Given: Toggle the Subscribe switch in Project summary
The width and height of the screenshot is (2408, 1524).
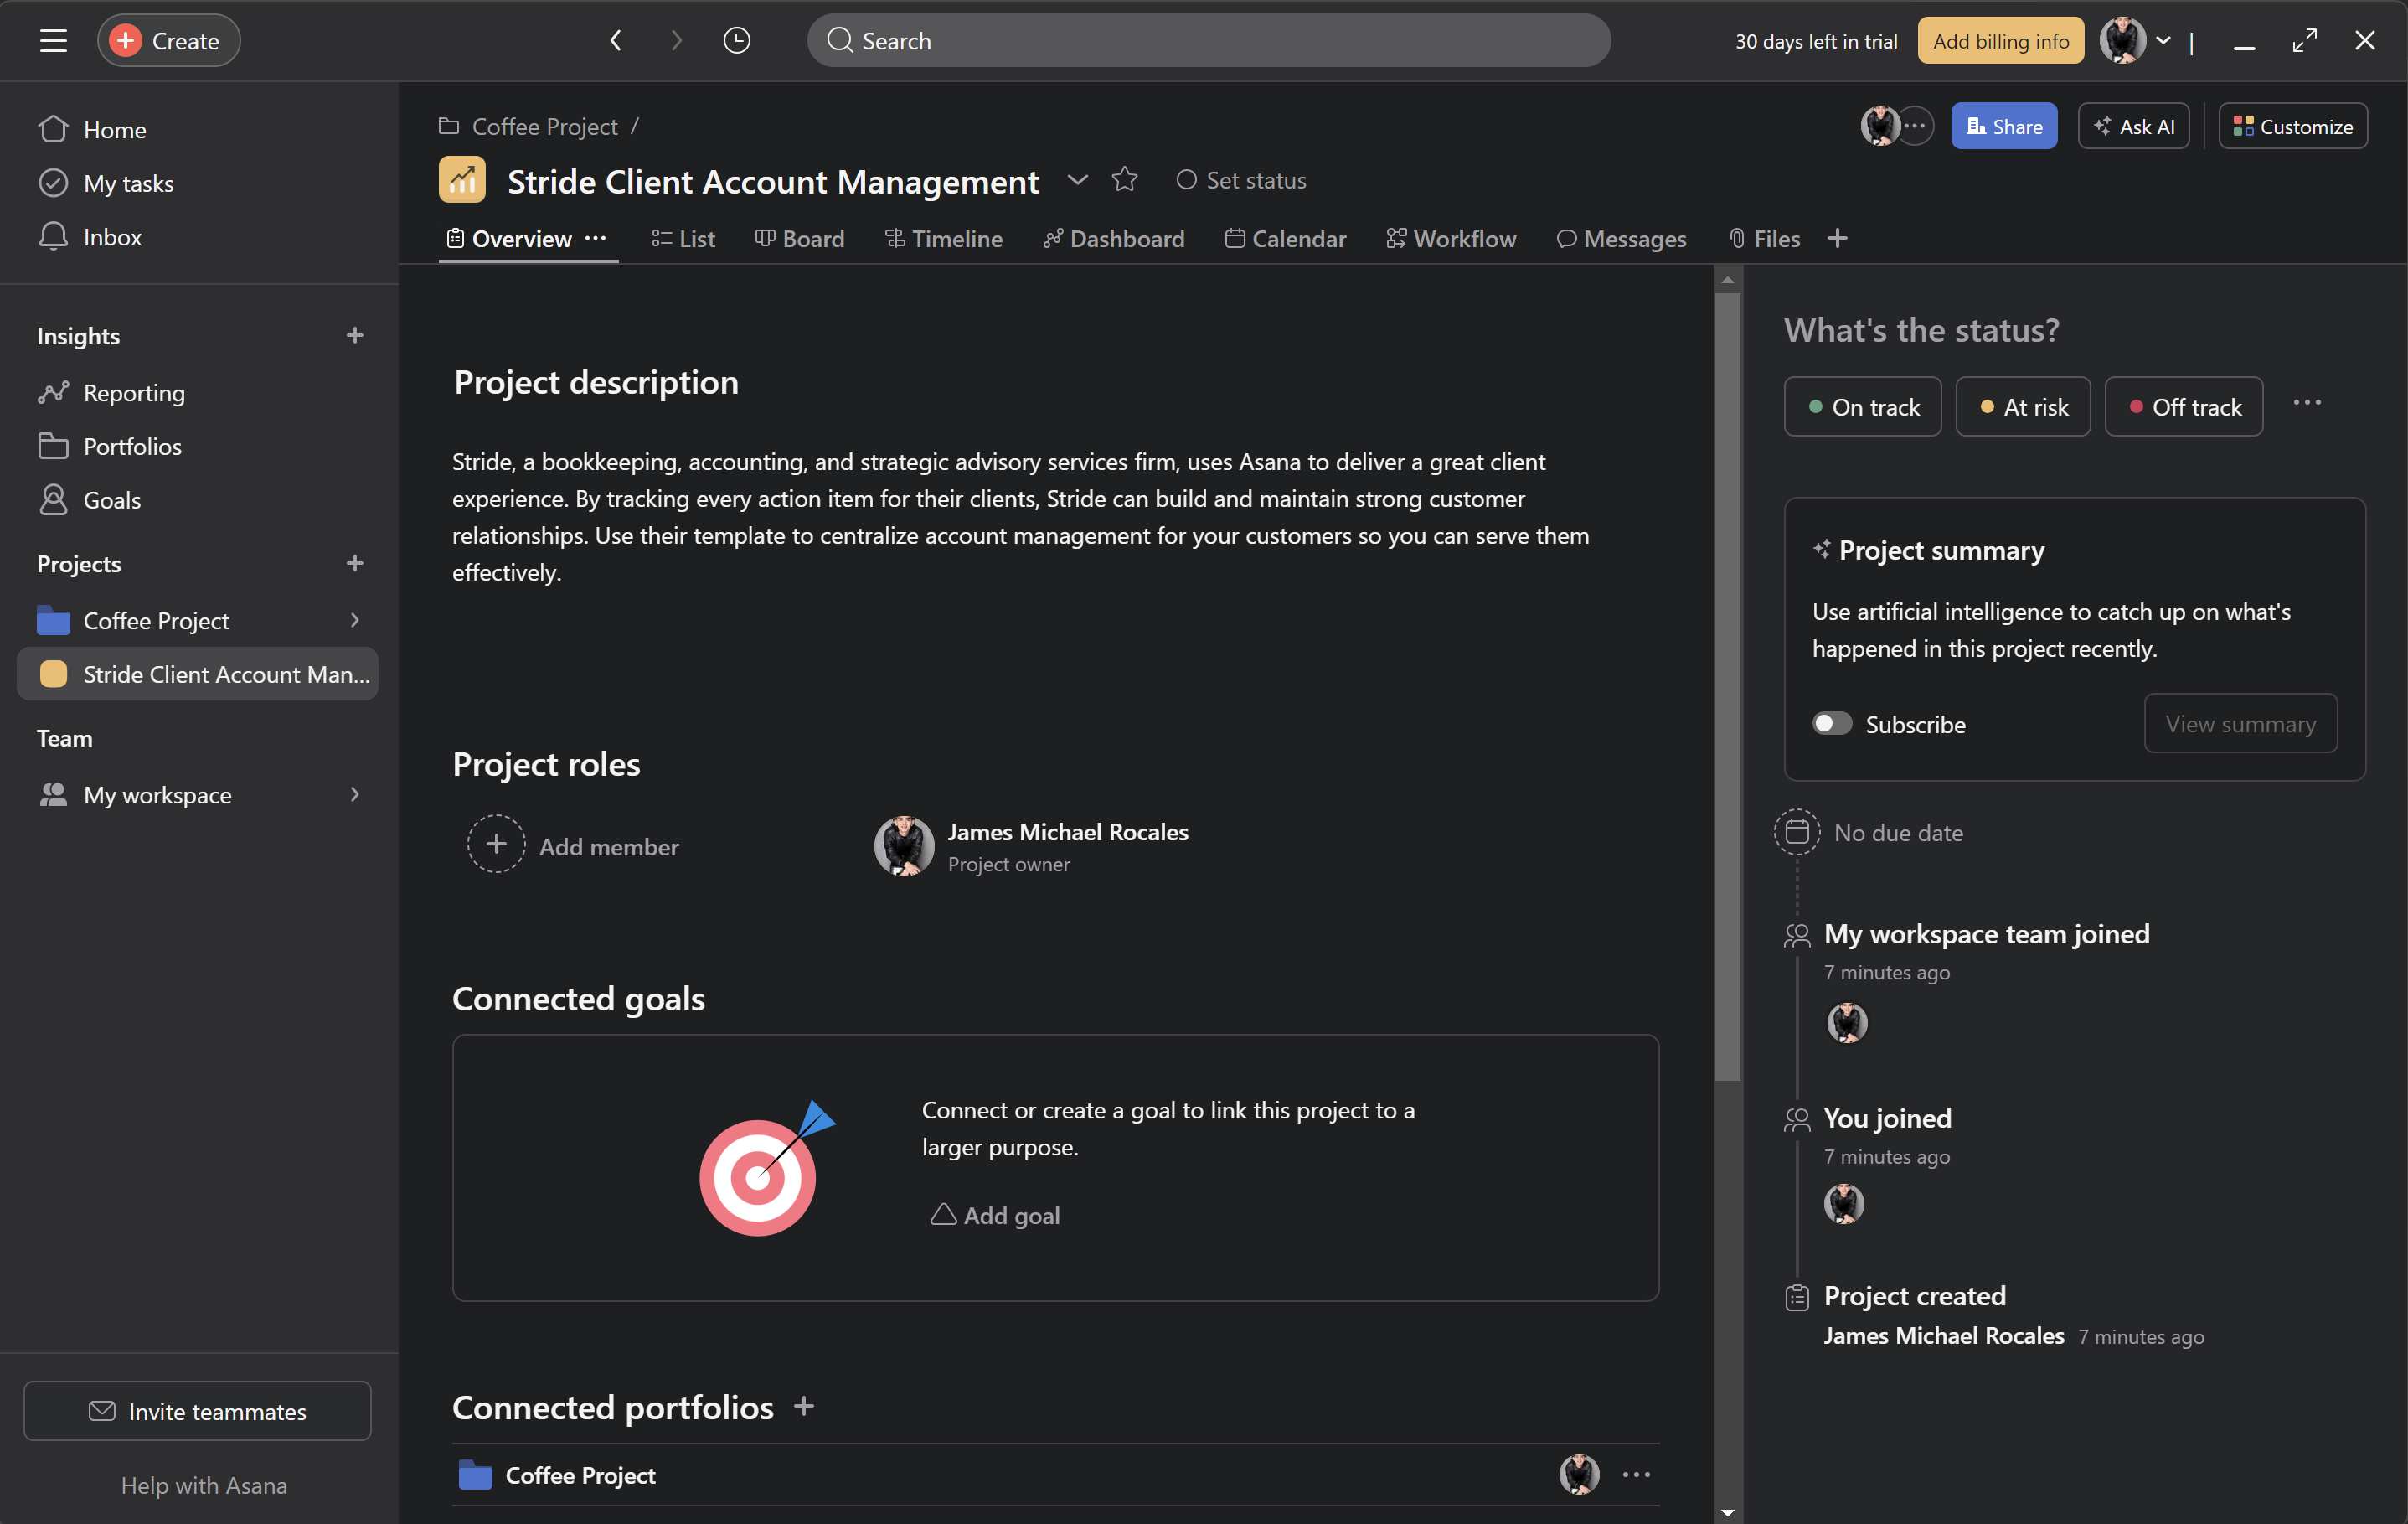Looking at the screenshot, I should (x=1832, y=724).
